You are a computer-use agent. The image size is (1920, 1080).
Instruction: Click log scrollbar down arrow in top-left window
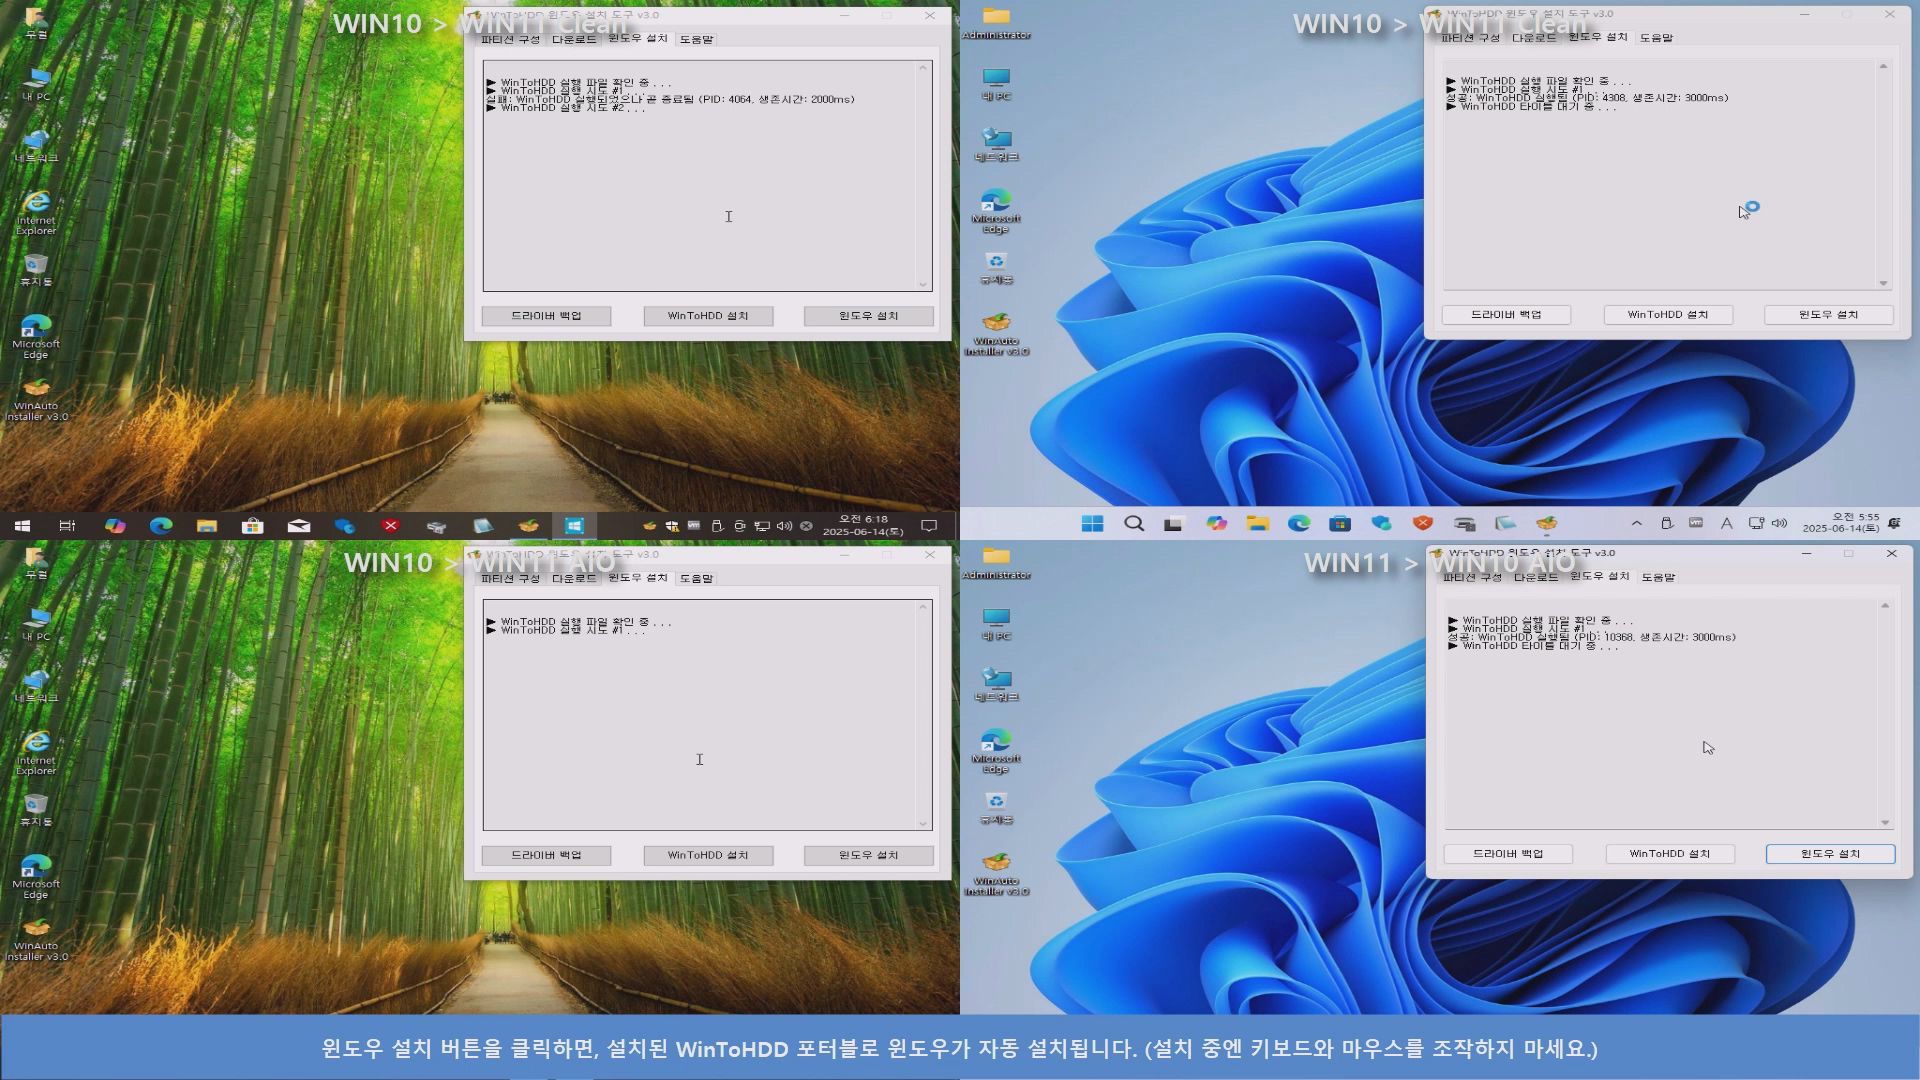point(923,284)
